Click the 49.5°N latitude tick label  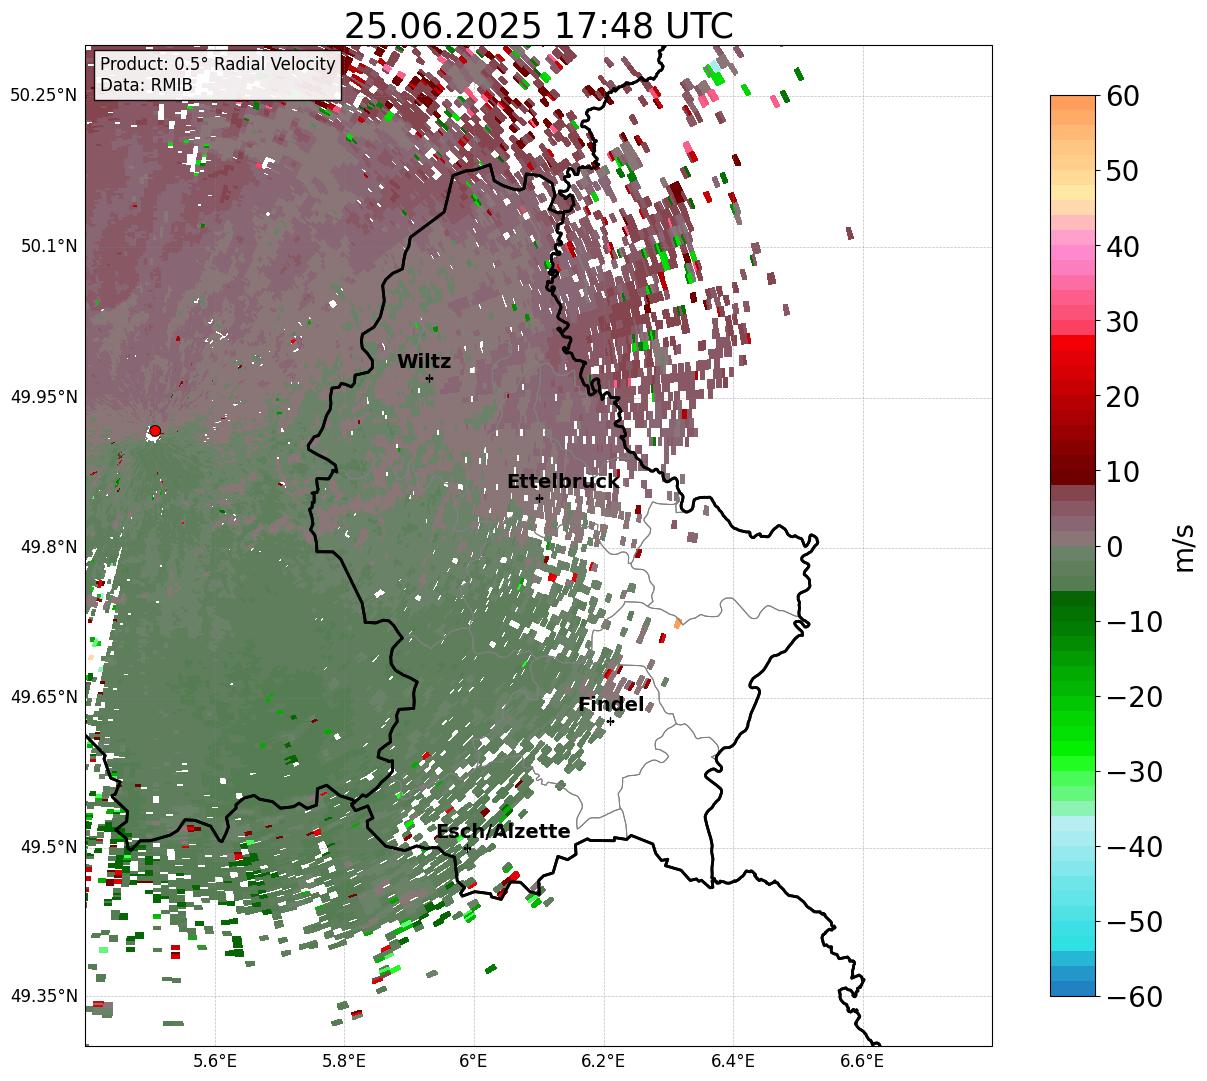[x=48, y=847]
